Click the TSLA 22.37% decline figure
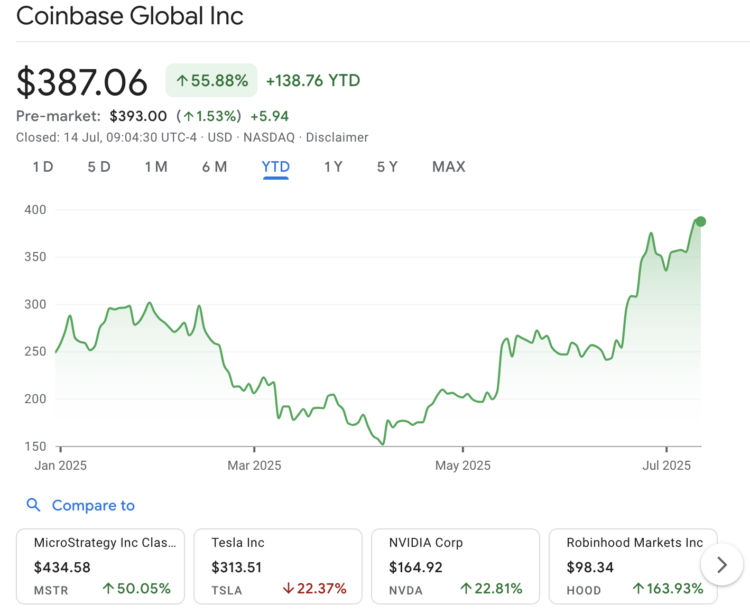 point(314,589)
